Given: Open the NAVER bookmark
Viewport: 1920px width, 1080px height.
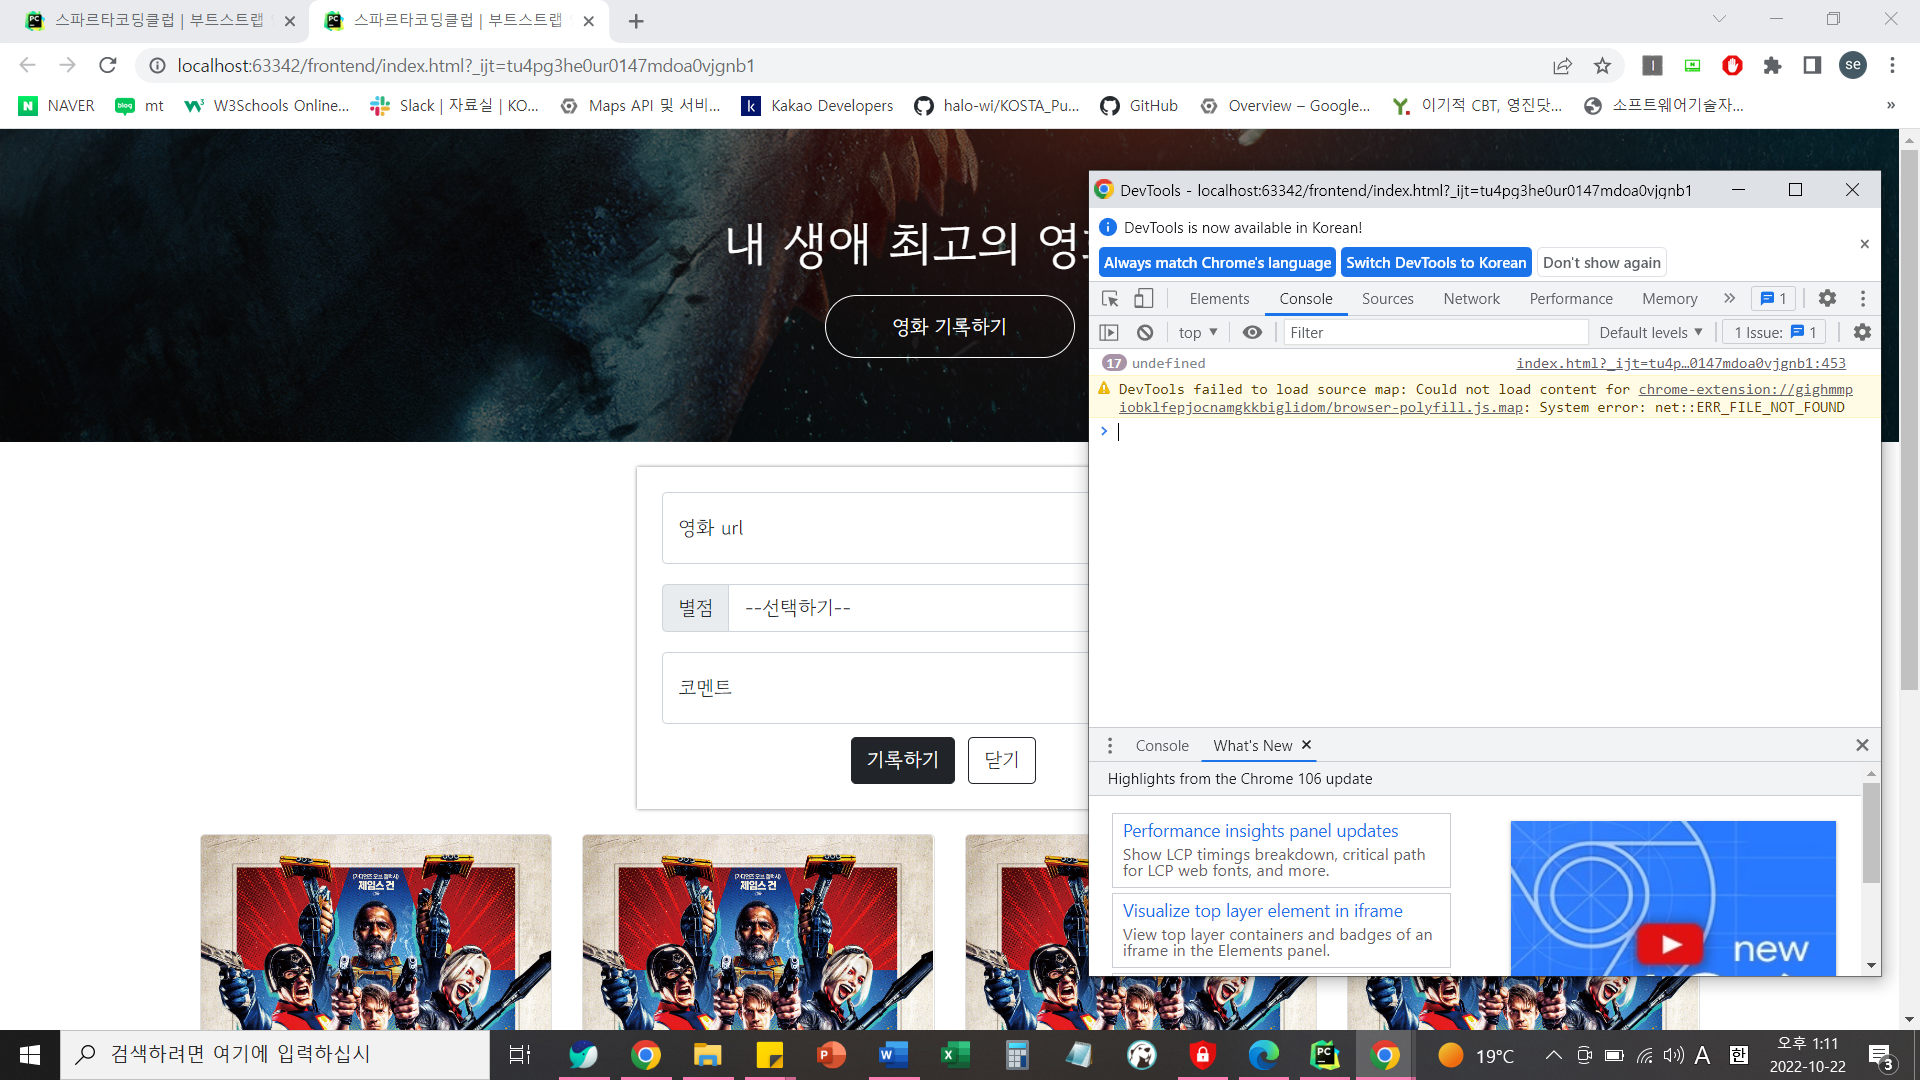Looking at the screenshot, I should 57,106.
